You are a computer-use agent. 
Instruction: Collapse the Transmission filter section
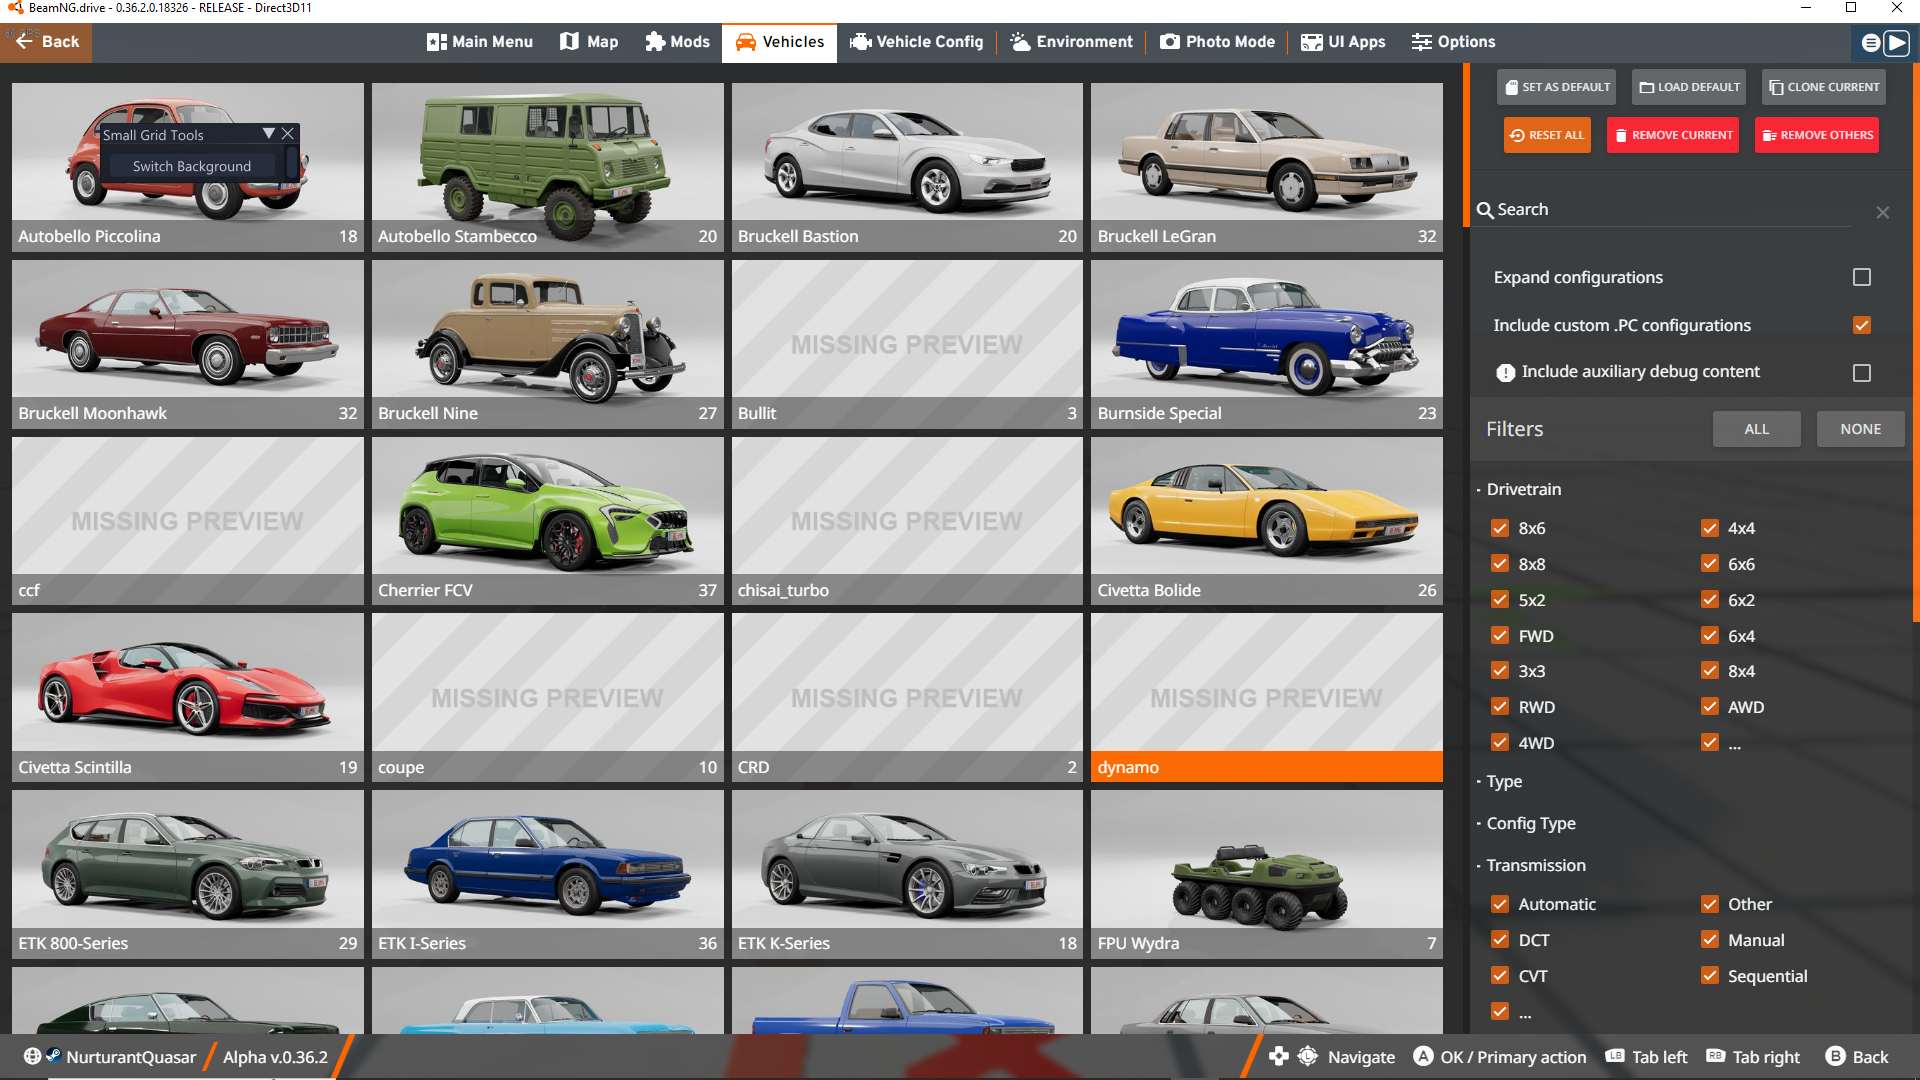point(1535,865)
